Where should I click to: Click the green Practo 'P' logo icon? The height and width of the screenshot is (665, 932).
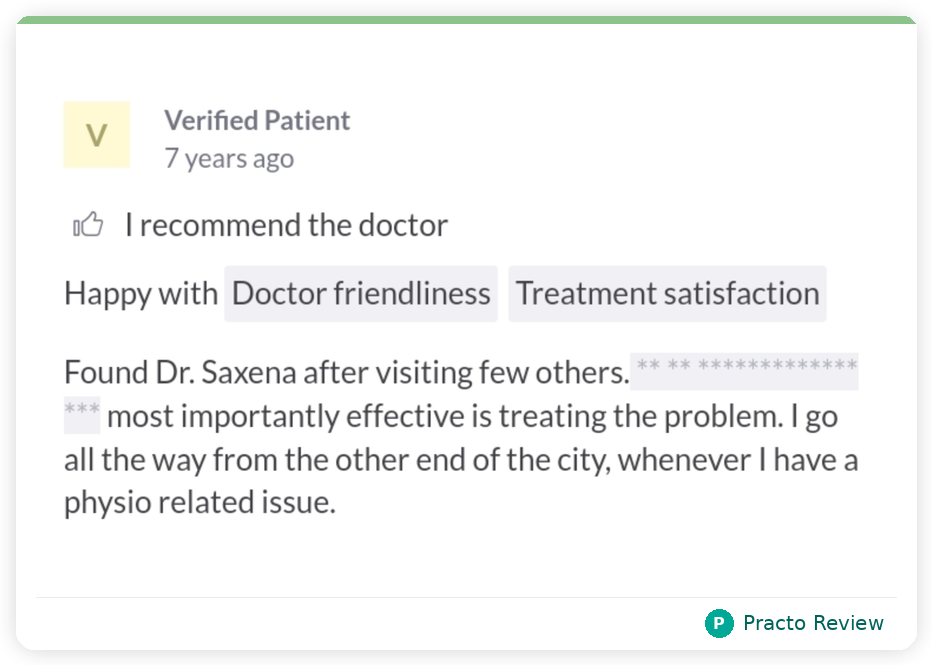tap(719, 624)
